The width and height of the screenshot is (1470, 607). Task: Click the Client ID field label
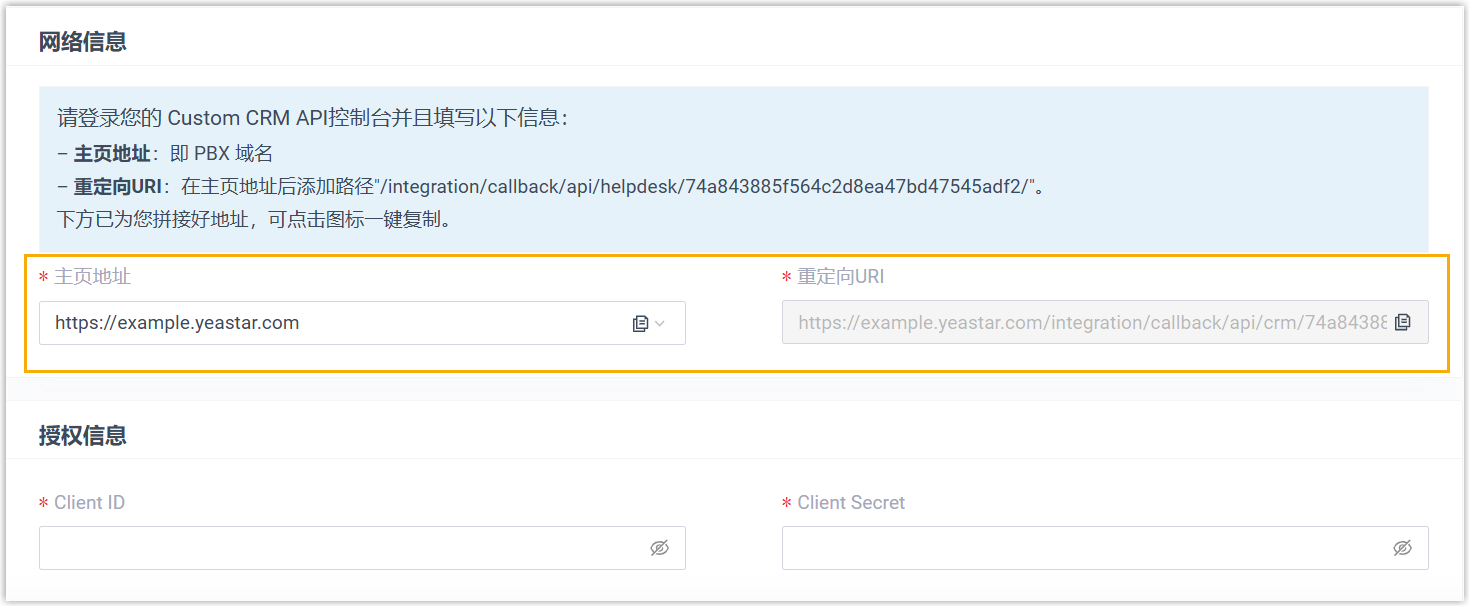[89, 503]
